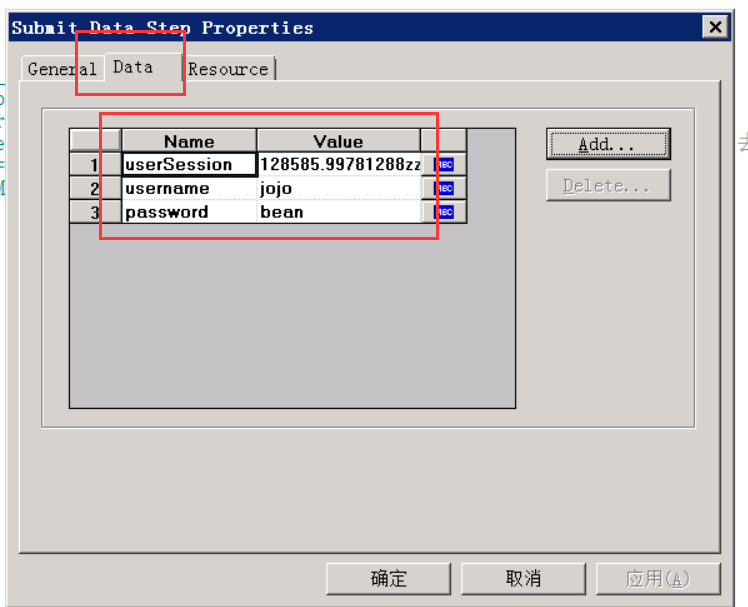The image size is (748, 607).
Task: Click the 应用(A) apply button
Action: pyautogui.click(x=657, y=578)
